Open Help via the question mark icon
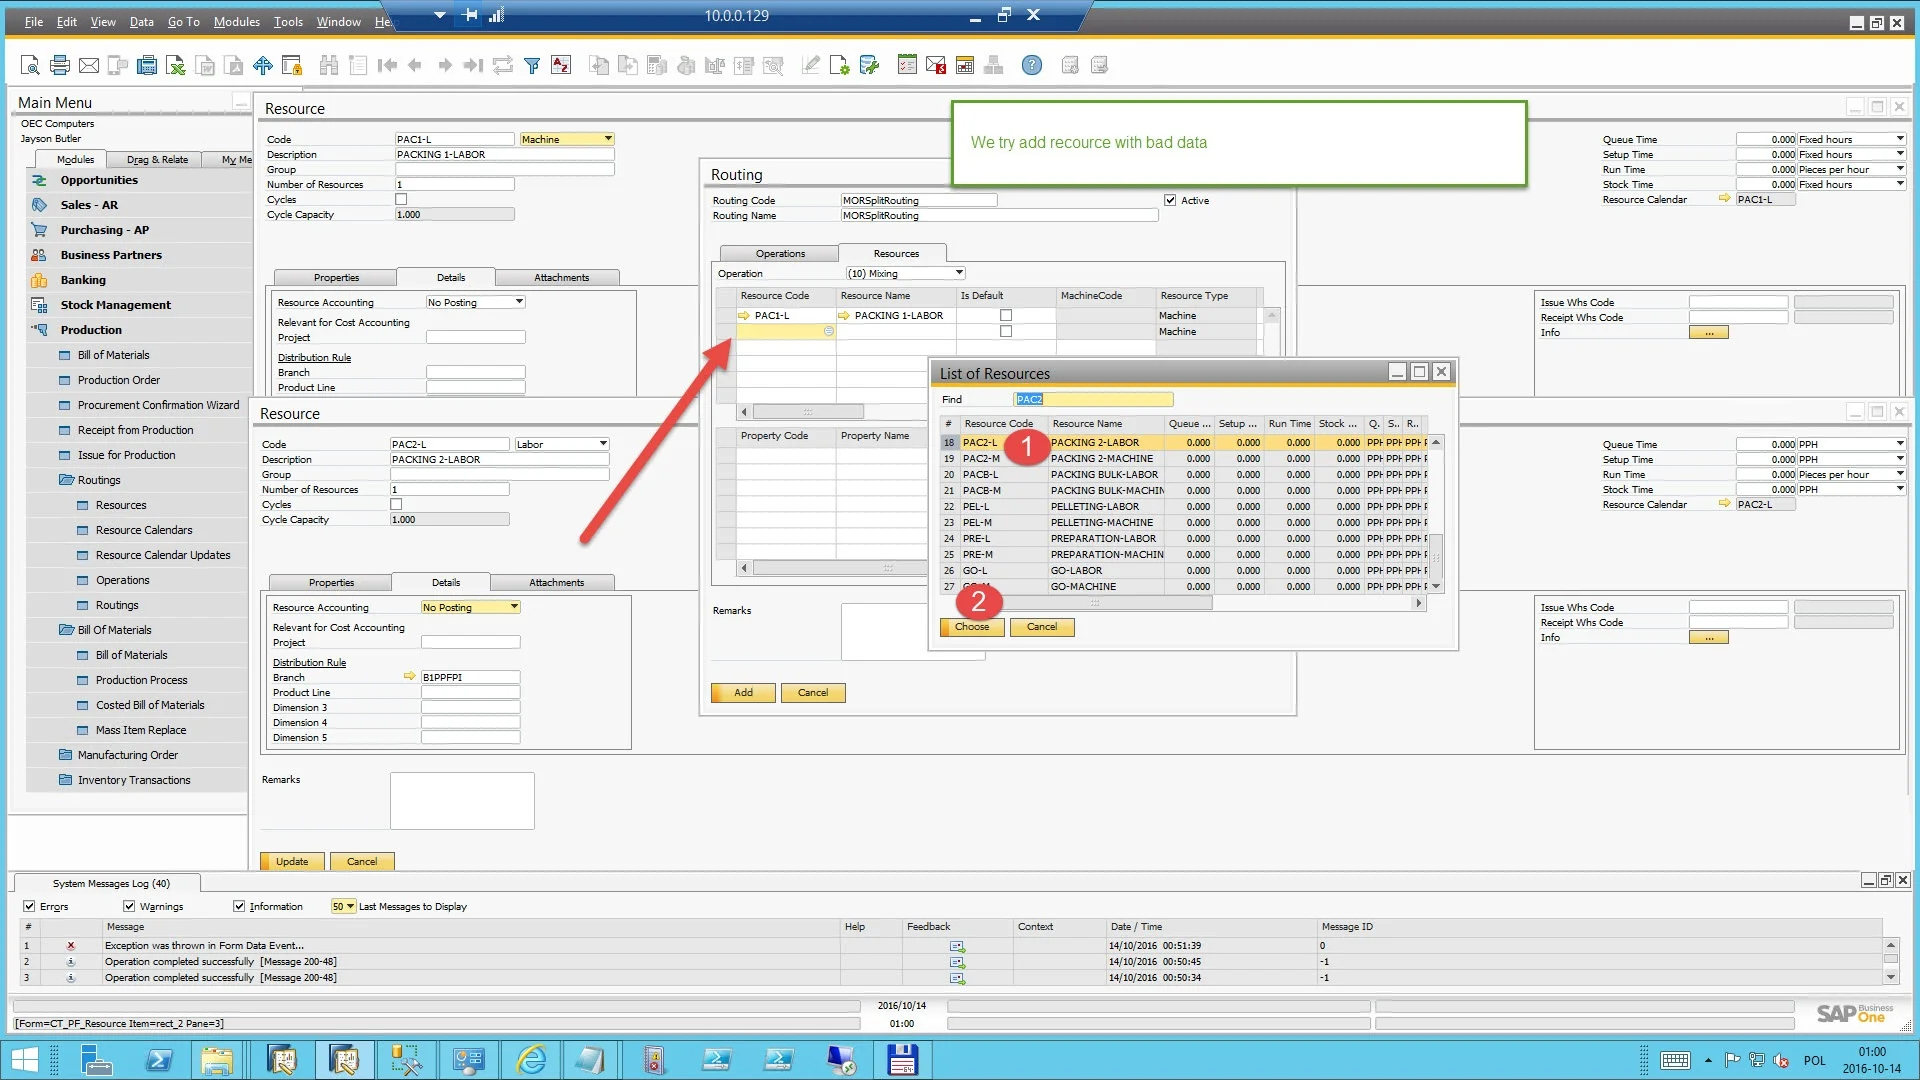 [x=1031, y=66]
